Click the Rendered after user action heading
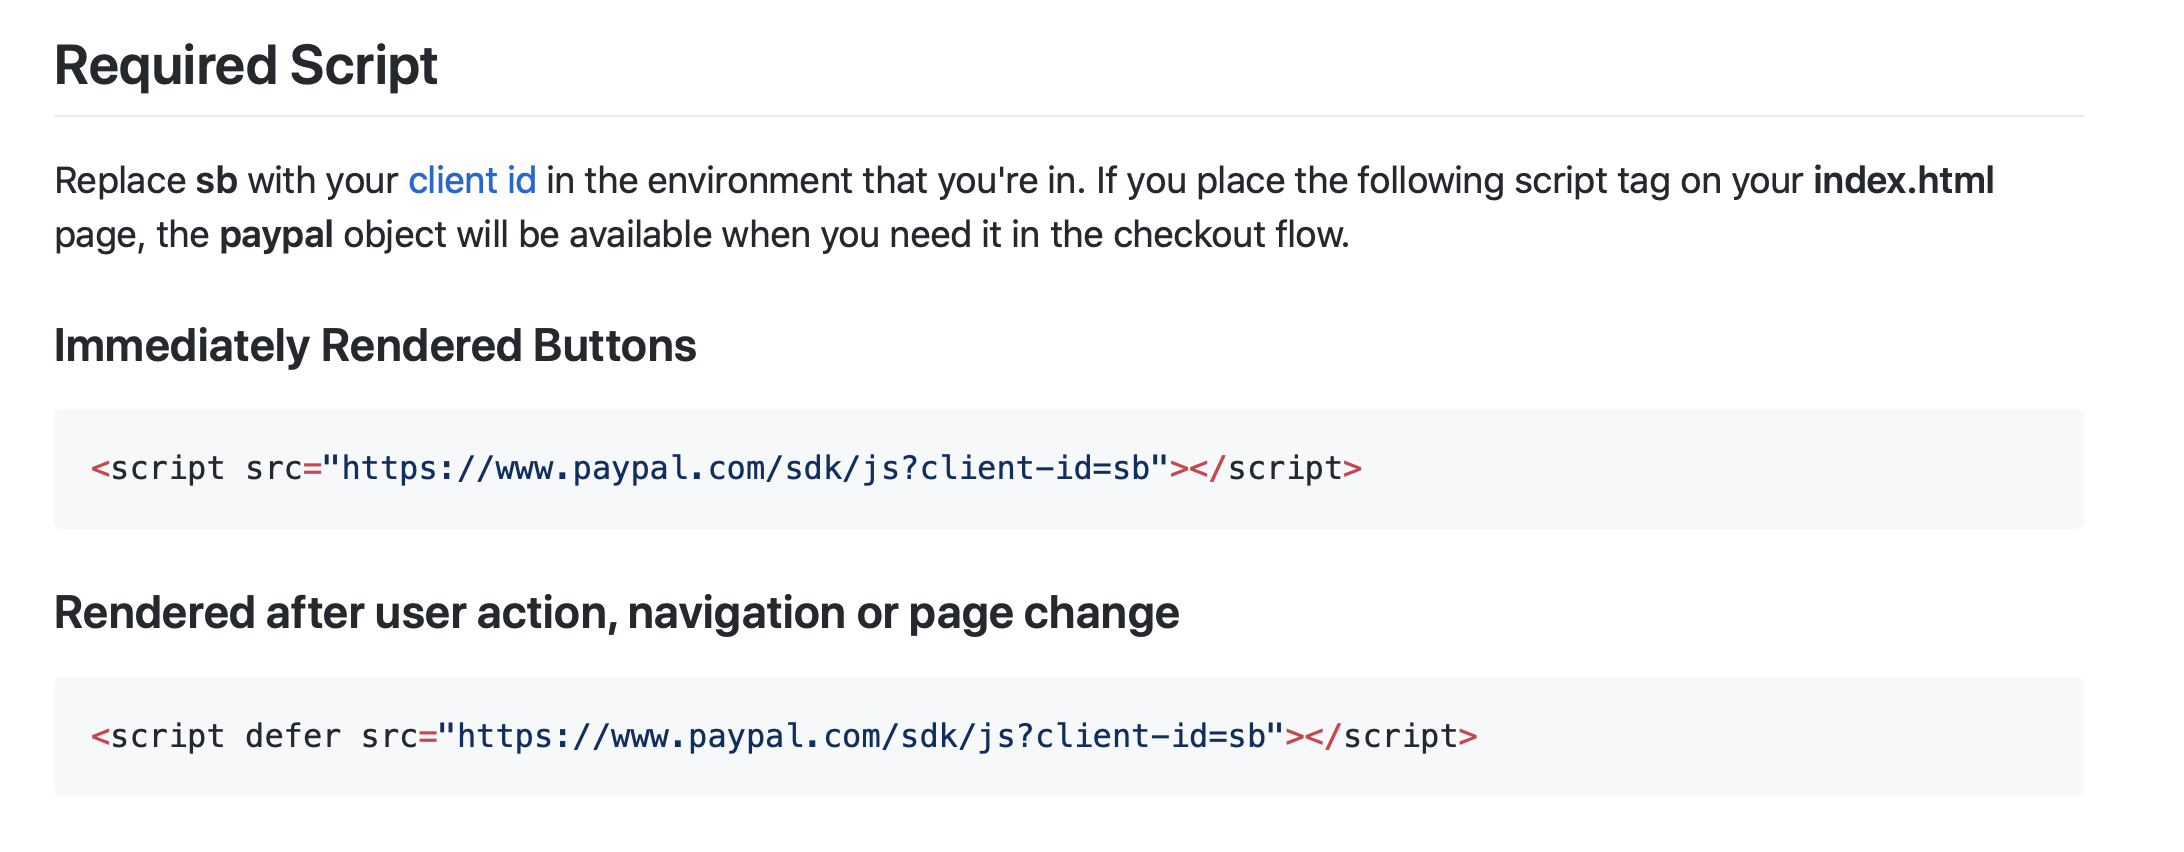The width and height of the screenshot is (2184, 852). click(x=617, y=613)
